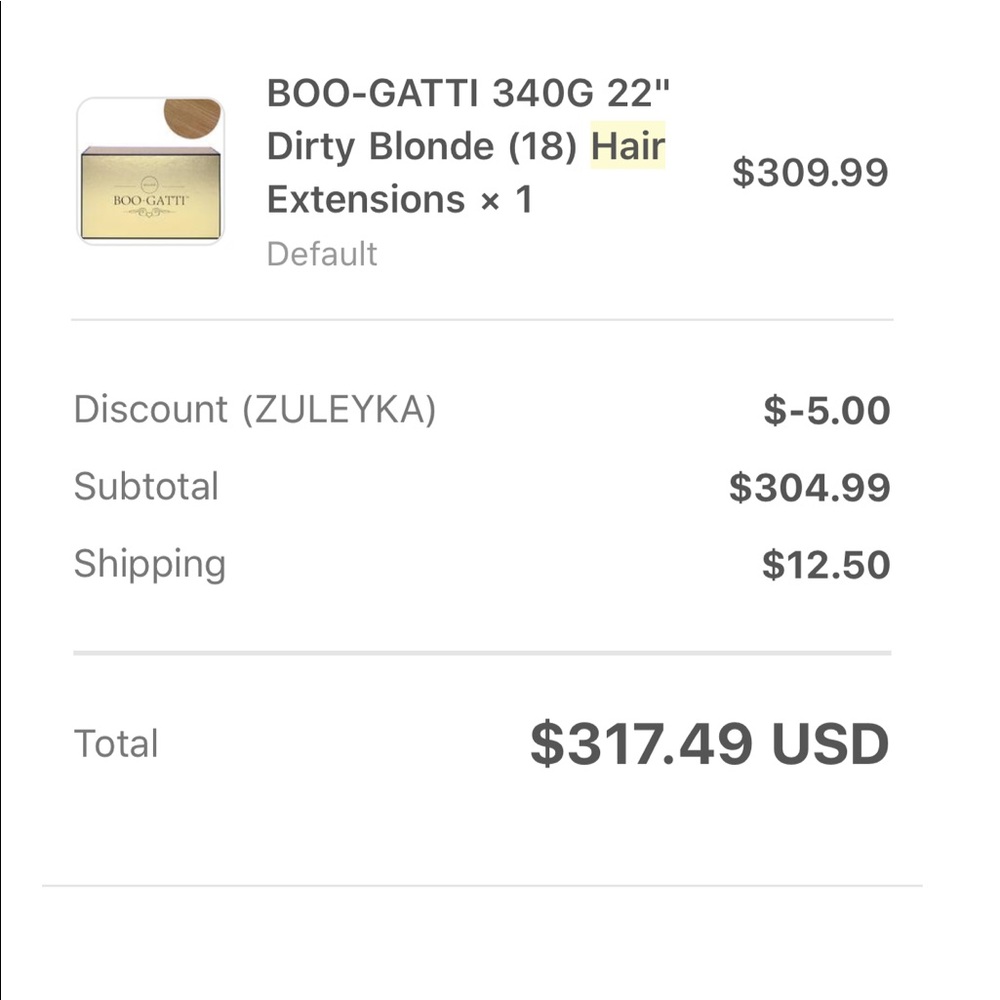Click the $-5.00 discount amount
Screen dimensions: 1000x1000
(826, 410)
